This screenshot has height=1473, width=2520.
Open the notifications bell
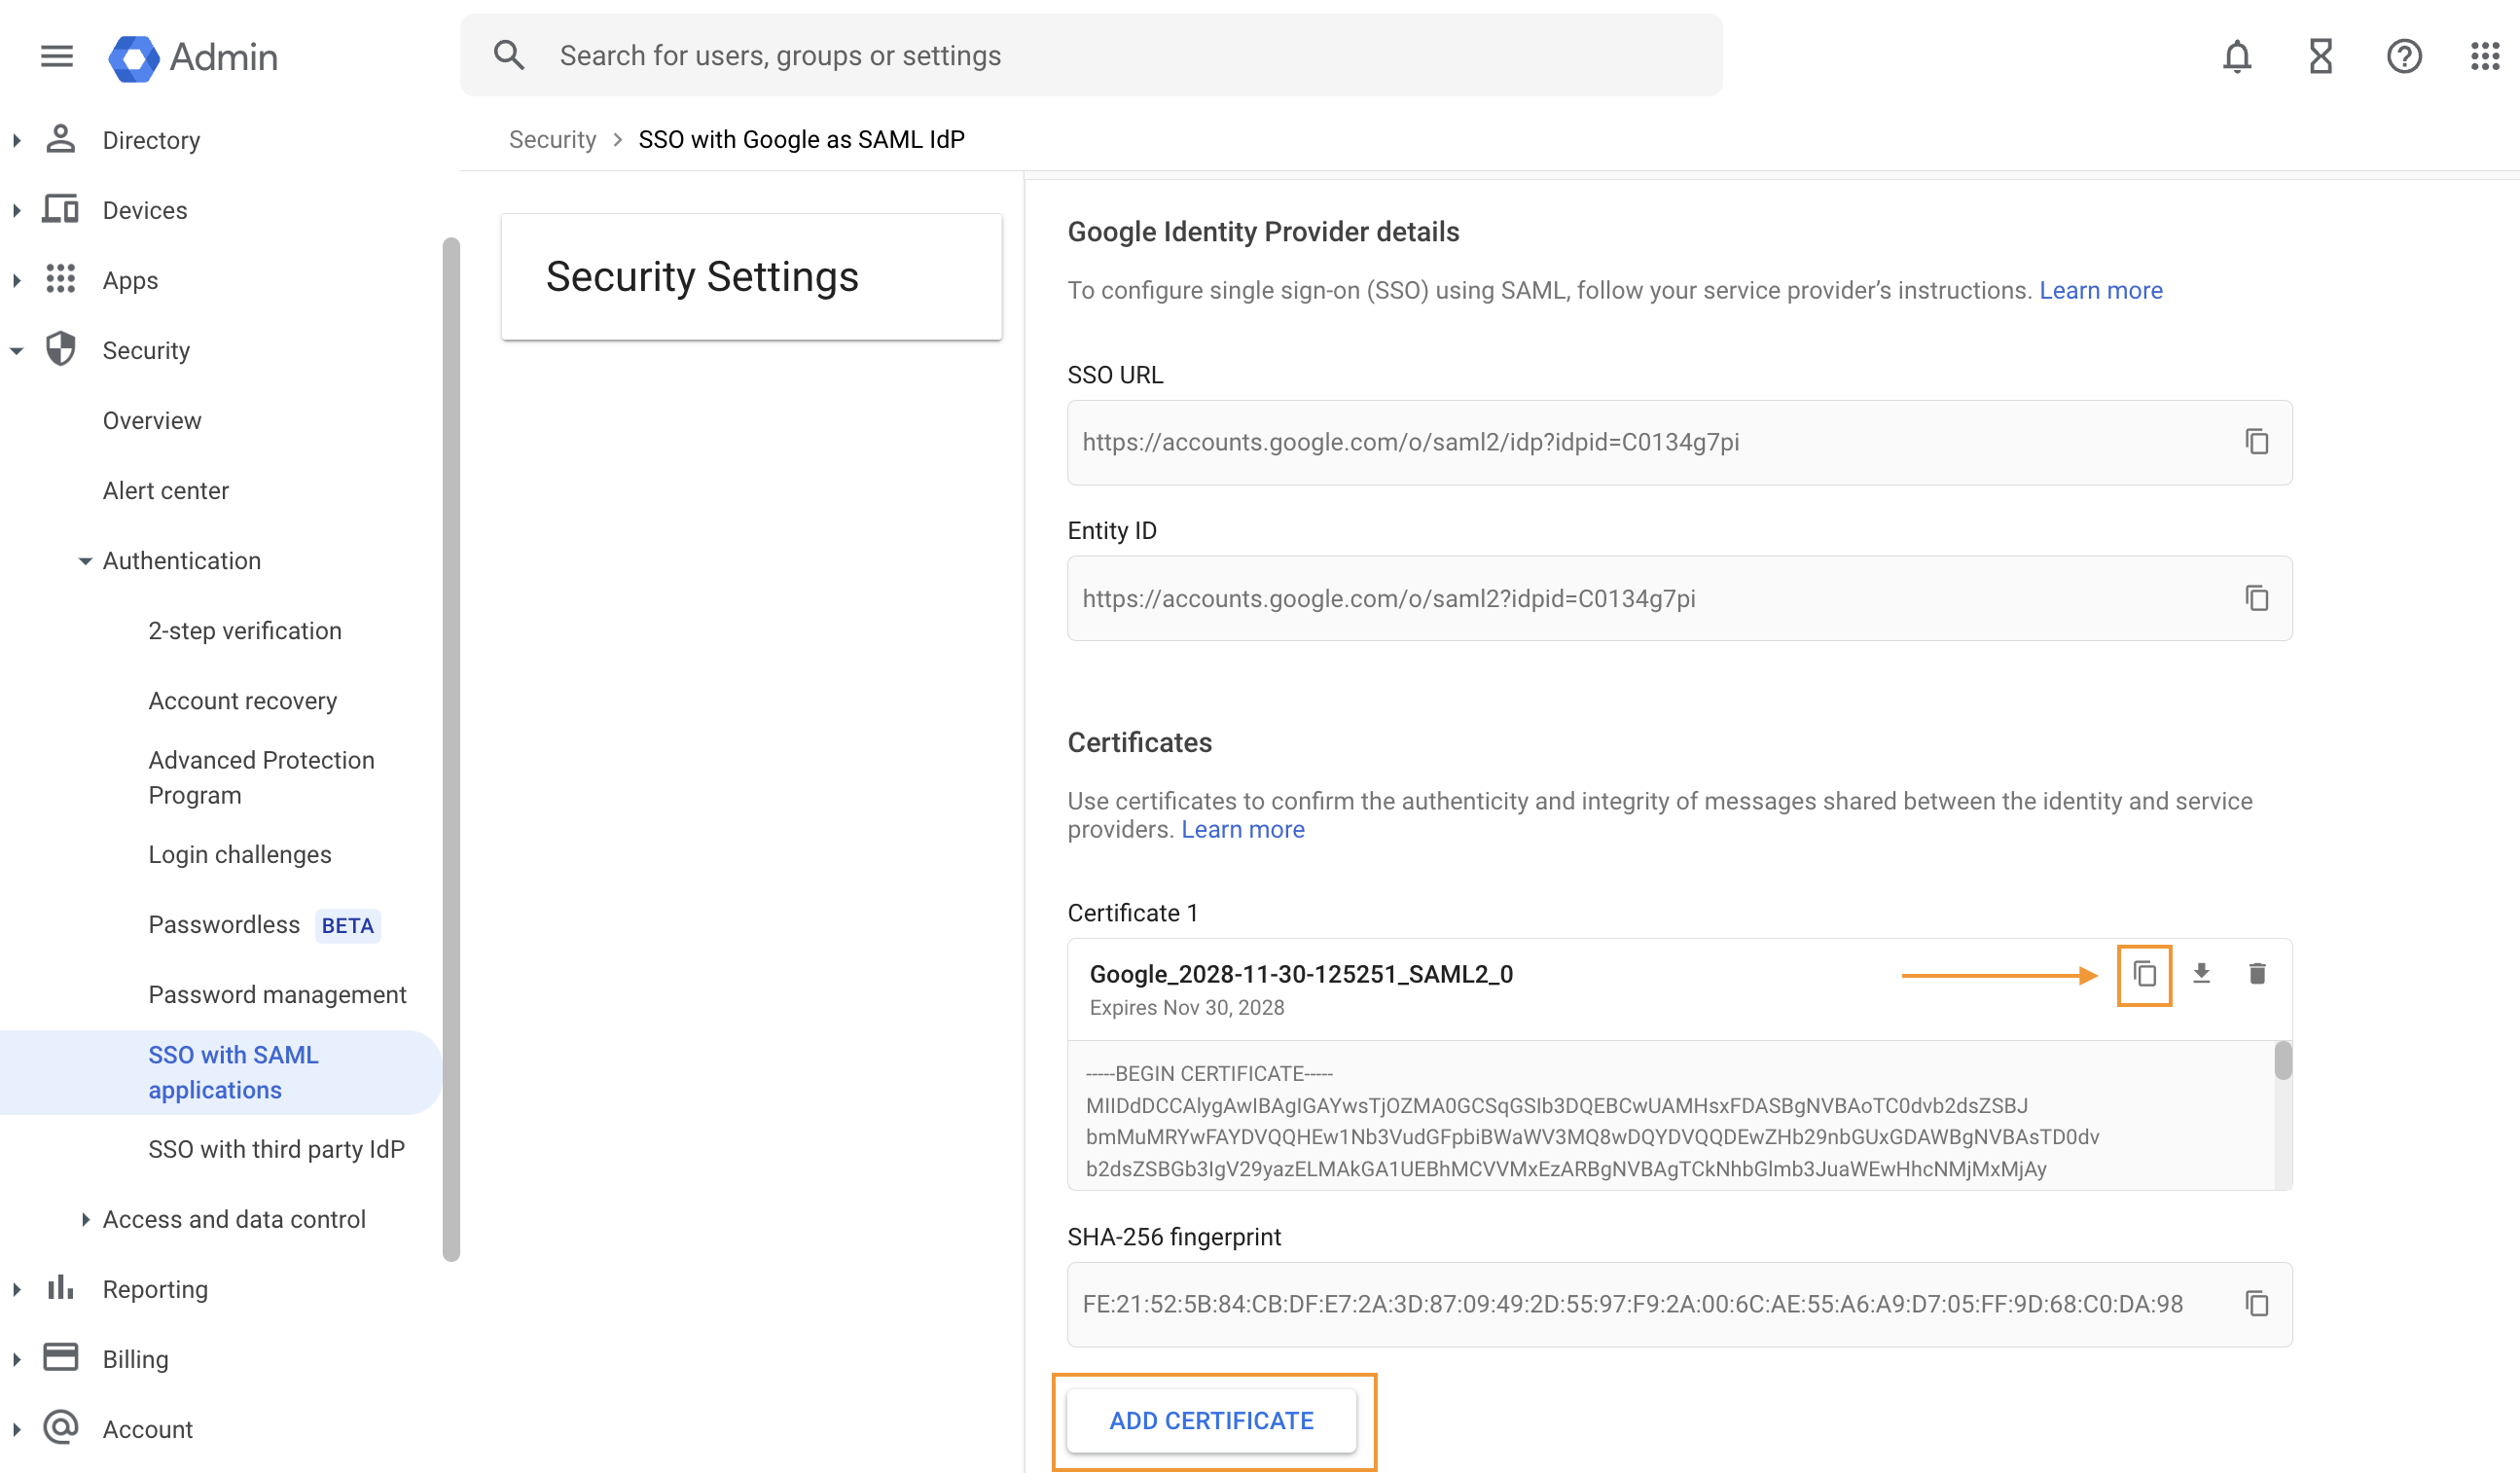2237,57
